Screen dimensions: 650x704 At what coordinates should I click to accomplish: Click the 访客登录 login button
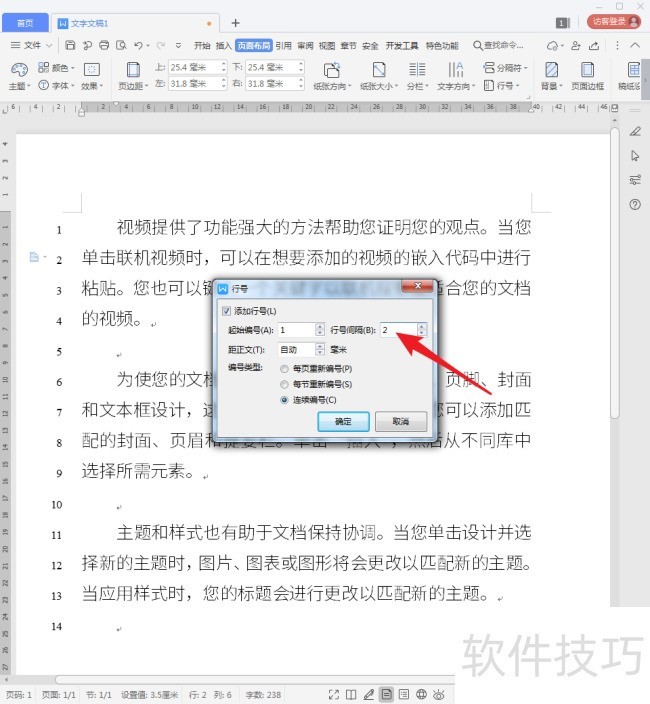614,21
